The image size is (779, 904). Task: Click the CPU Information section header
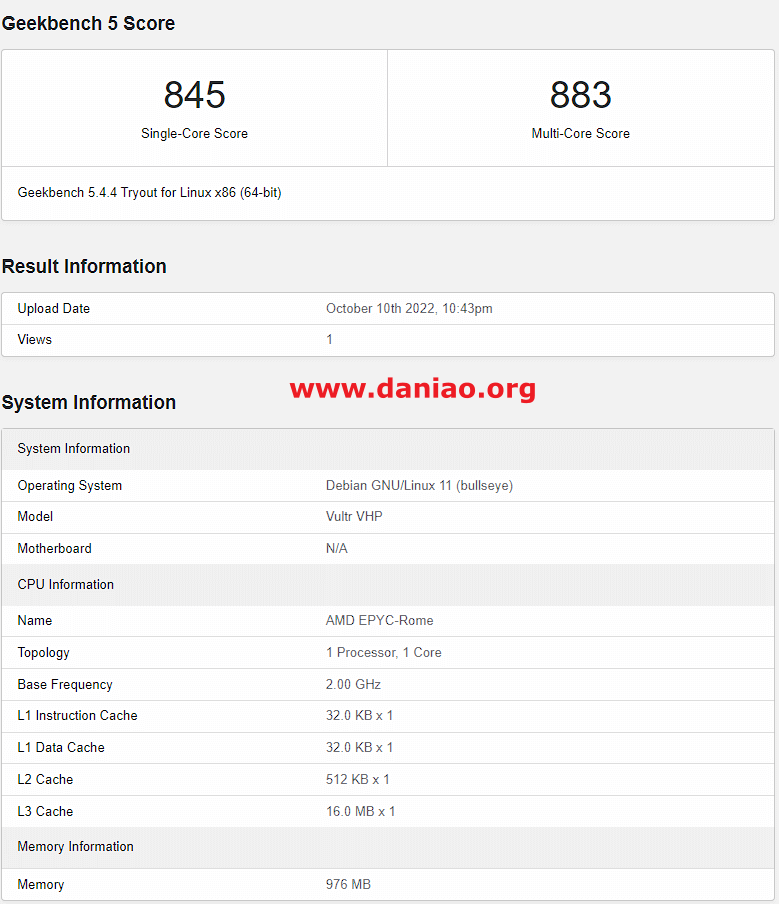387,585
